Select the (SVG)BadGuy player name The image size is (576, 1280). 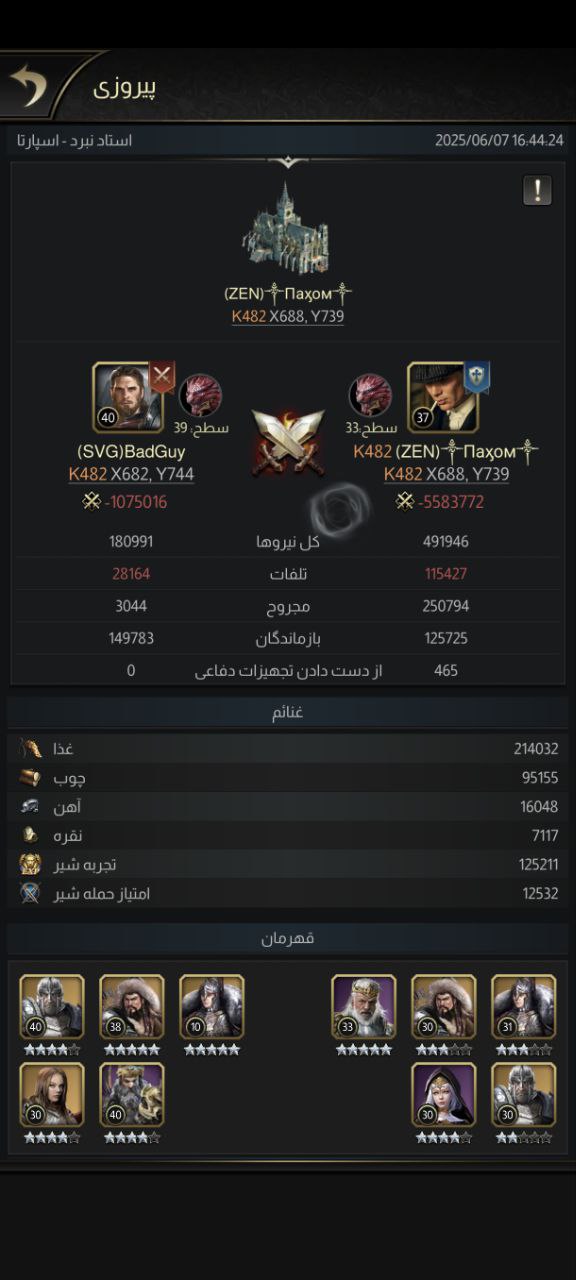point(131,452)
